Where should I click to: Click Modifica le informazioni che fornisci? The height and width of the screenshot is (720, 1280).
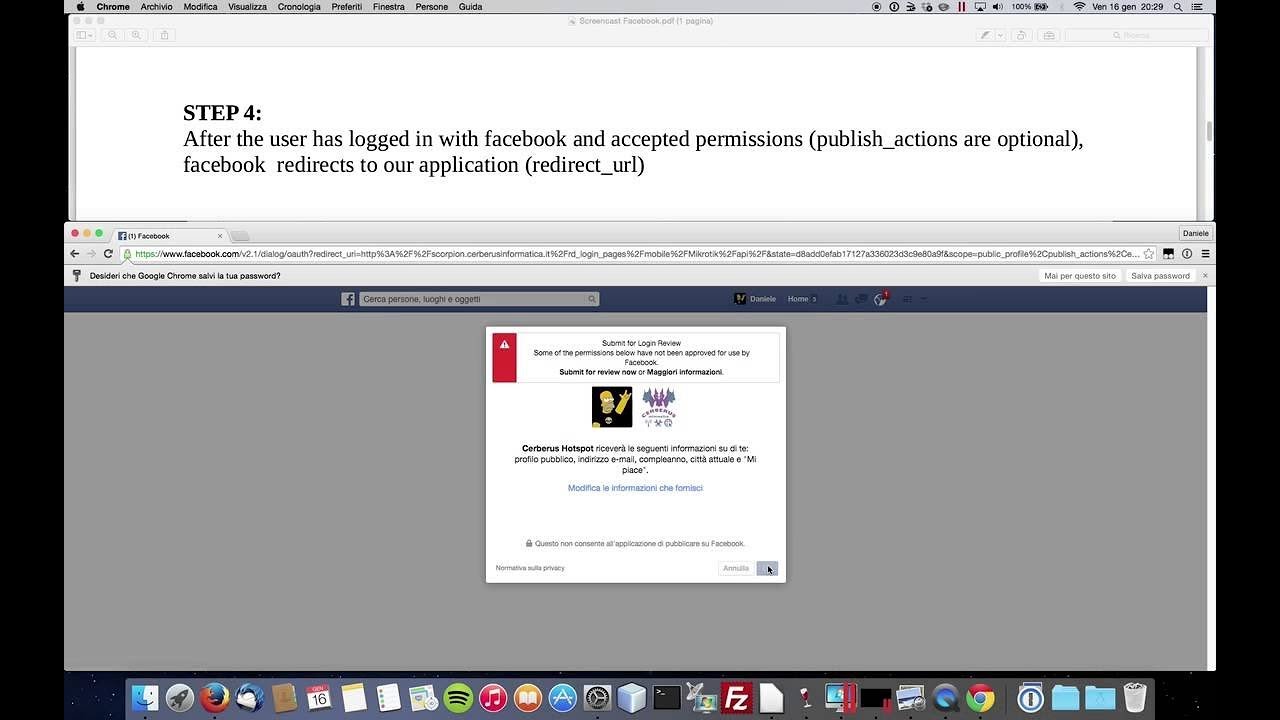[635, 488]
